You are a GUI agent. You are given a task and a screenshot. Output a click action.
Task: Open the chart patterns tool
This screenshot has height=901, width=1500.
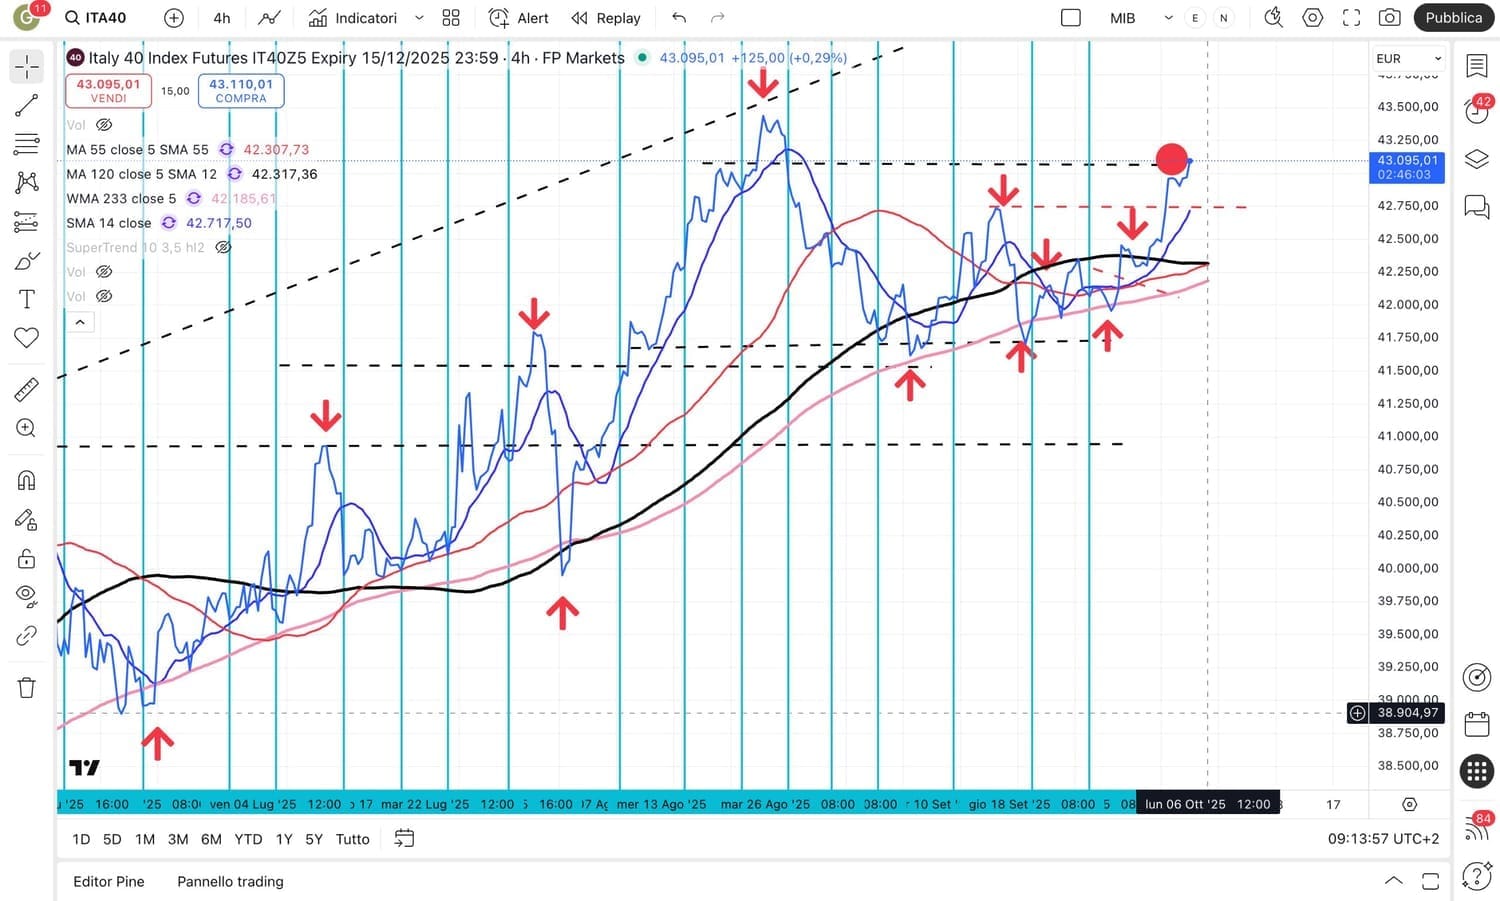tap(27, 182)
